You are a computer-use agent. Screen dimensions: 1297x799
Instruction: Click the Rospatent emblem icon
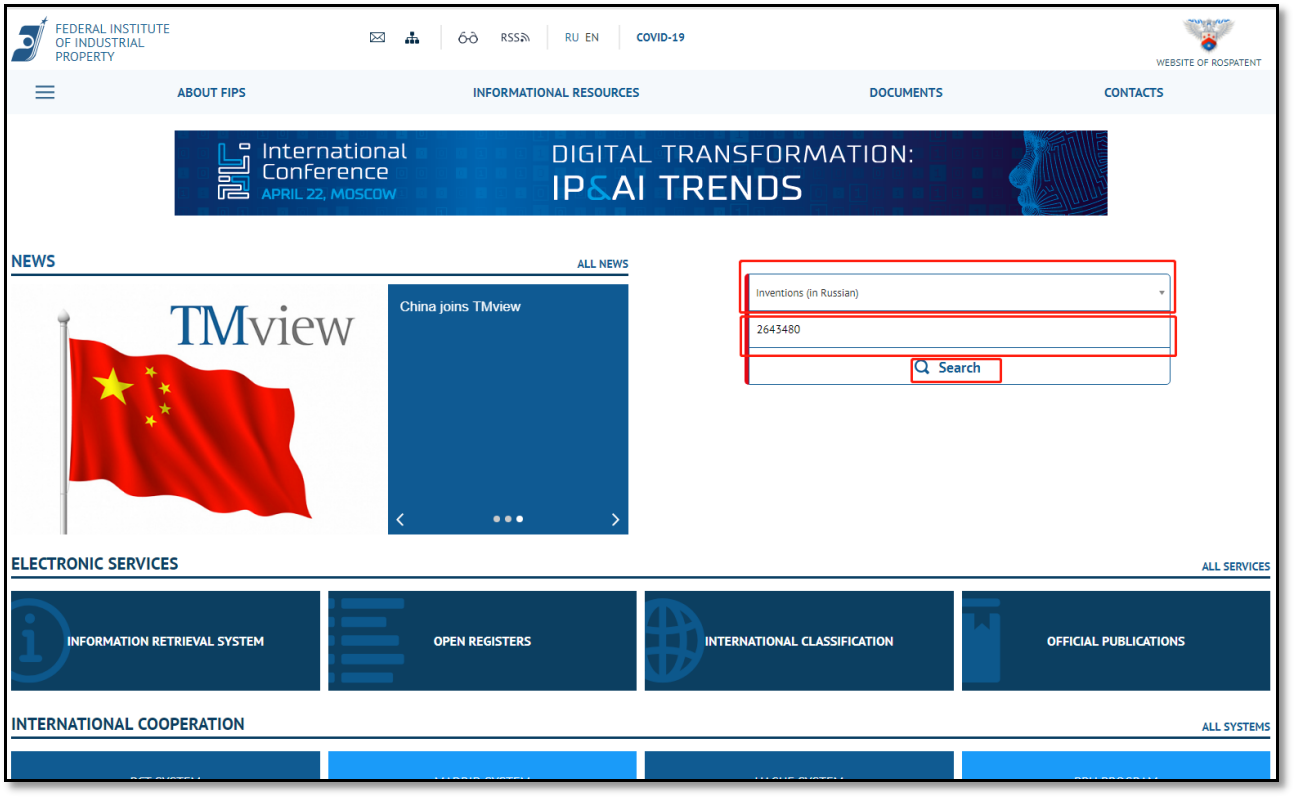pyautogui.click(x=1208, y=35)
